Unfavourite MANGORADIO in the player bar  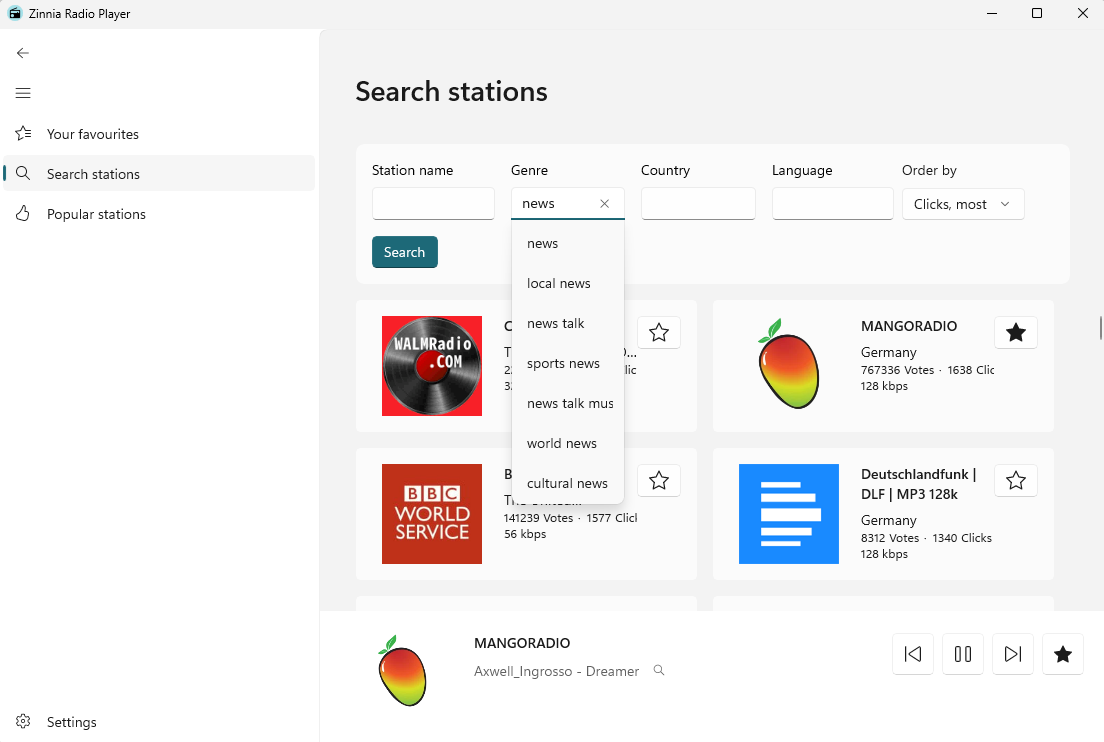[1062, 654]
